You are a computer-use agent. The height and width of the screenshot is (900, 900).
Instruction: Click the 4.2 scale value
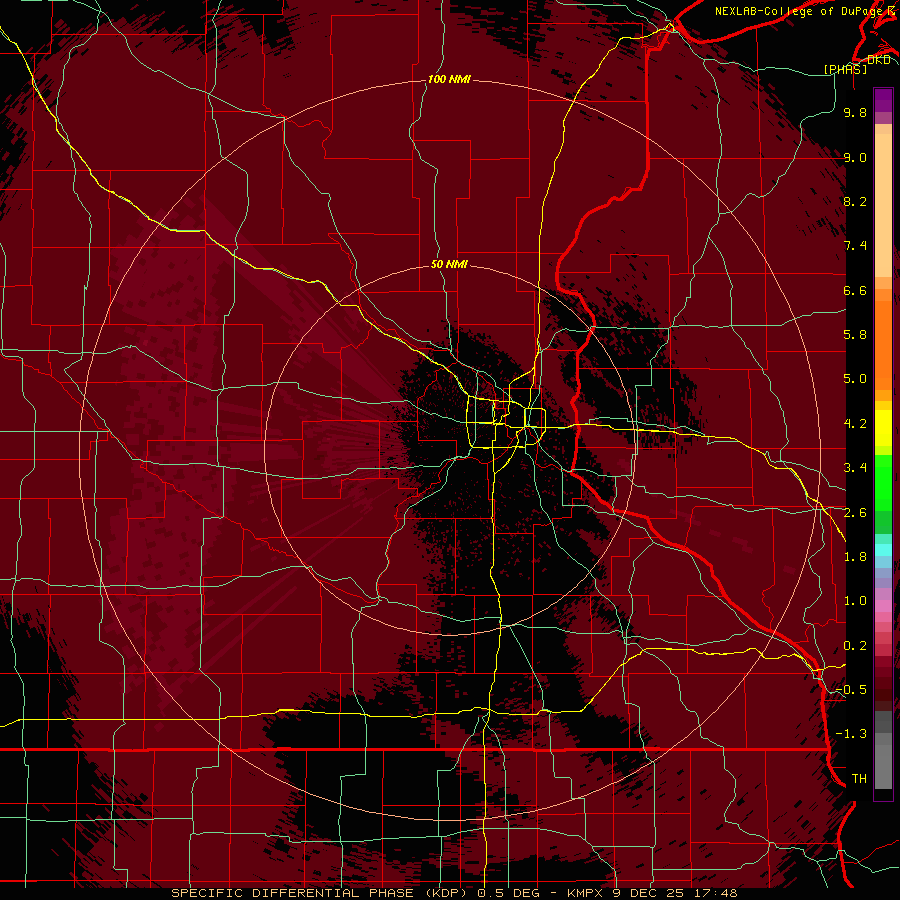[x=855, y=424]
